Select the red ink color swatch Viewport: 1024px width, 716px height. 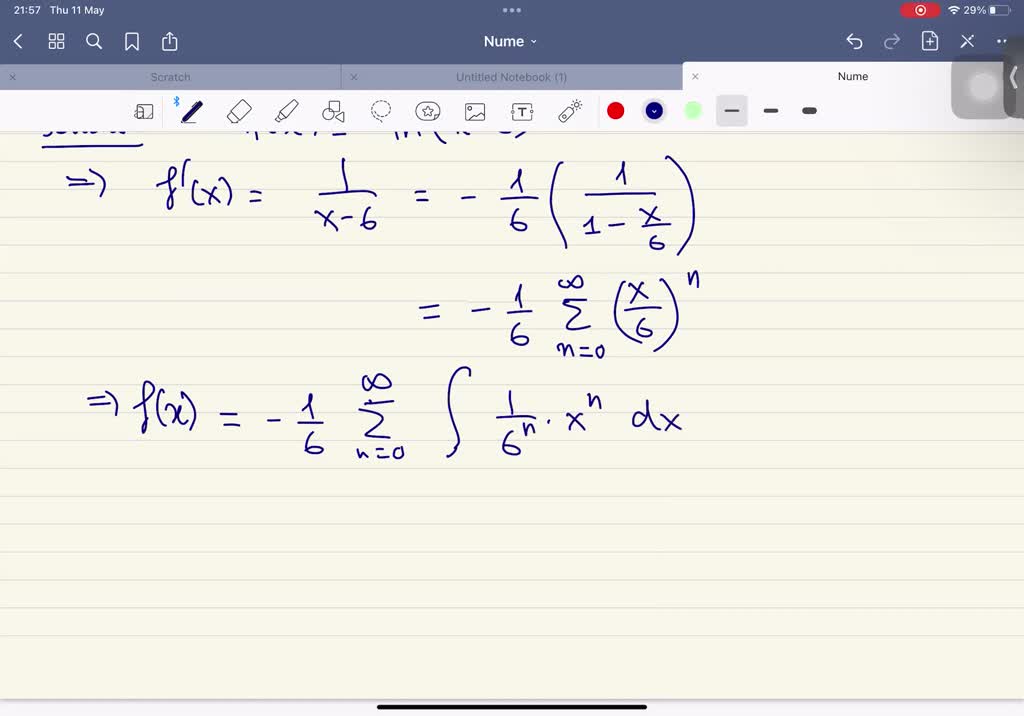[x=616, y=111]
